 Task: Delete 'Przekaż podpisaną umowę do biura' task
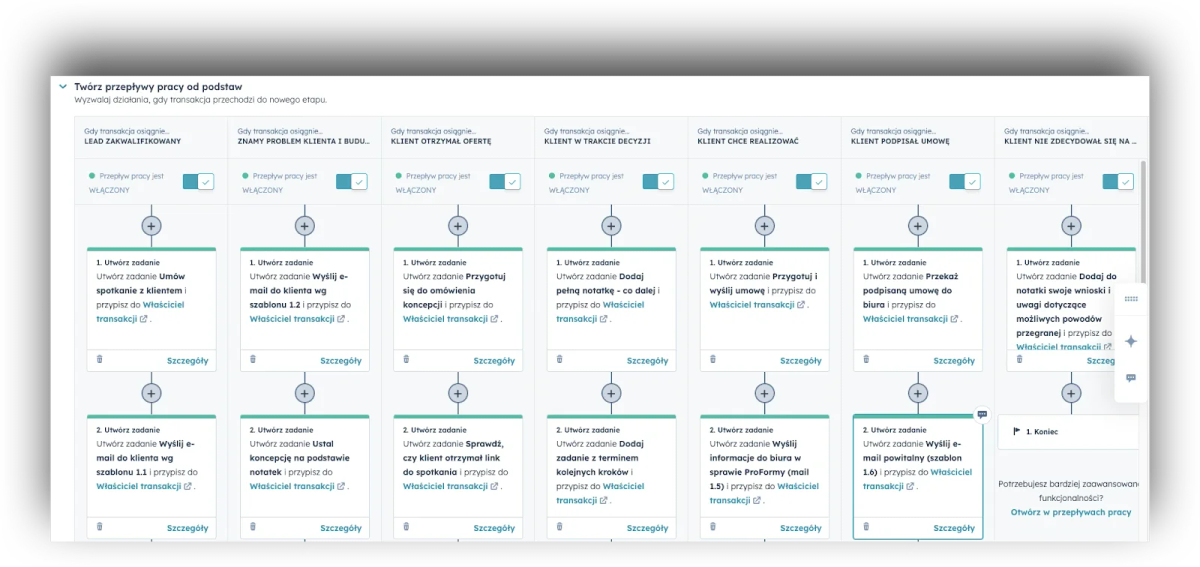[865, 360]
